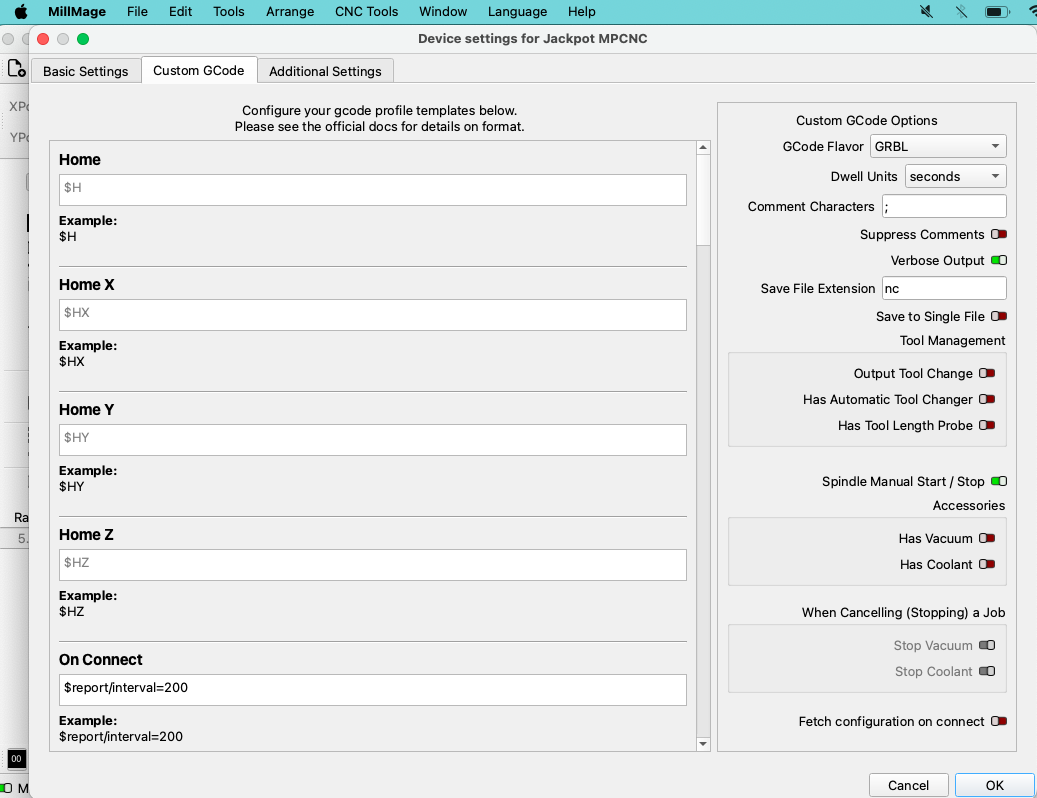This screenshot has height=798, width=1037.
Task: Switch to the Additional Settings tab
Action: click(325, 71)
